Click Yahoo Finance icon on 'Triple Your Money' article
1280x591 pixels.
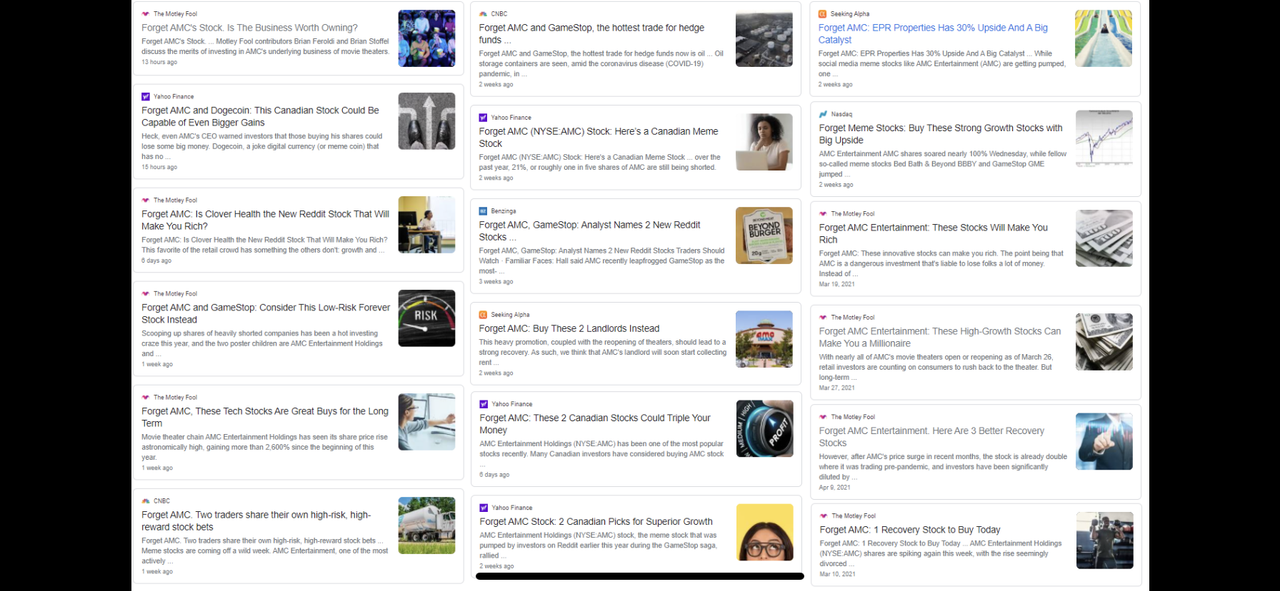tap(483, 404)
